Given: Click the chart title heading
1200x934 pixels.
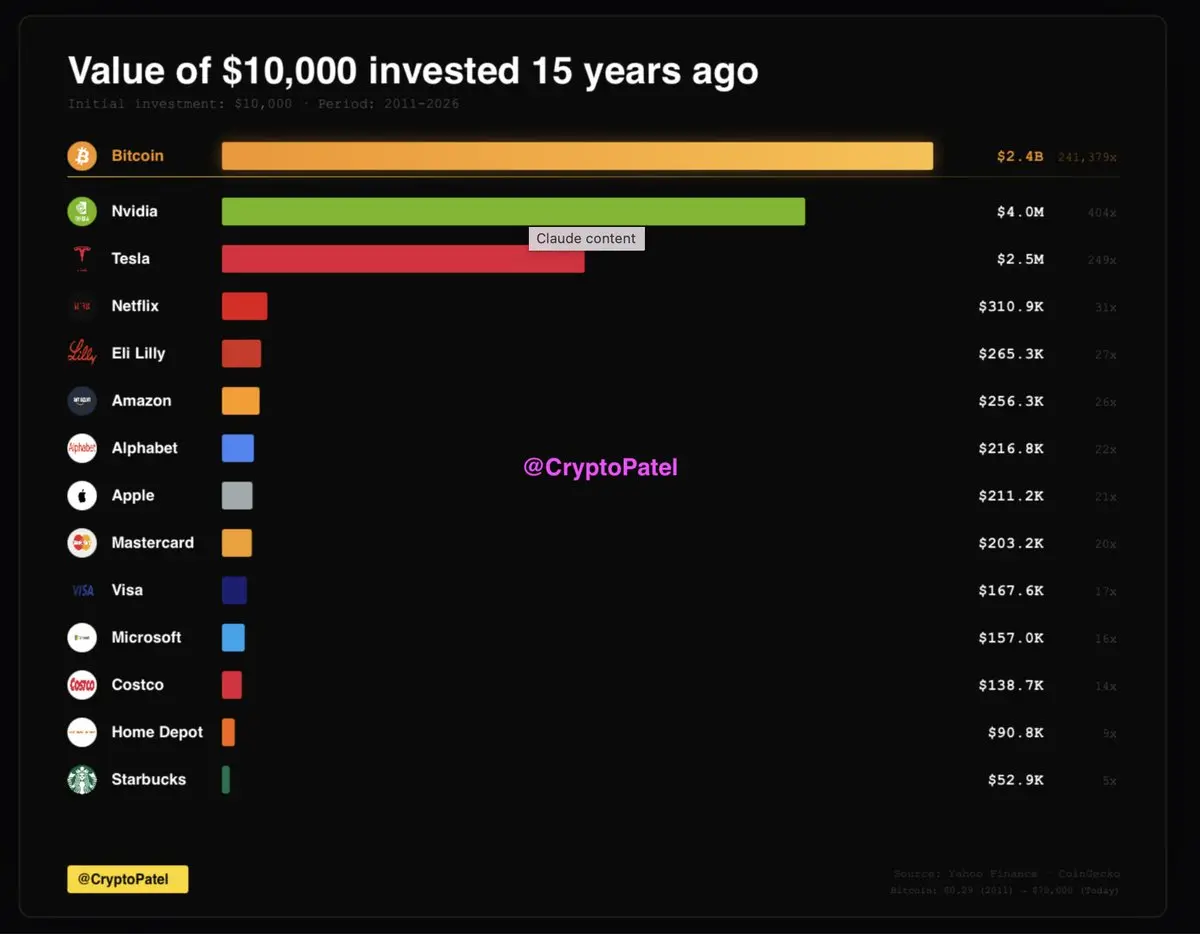Looking at the screenshot, I should (413, 71).
